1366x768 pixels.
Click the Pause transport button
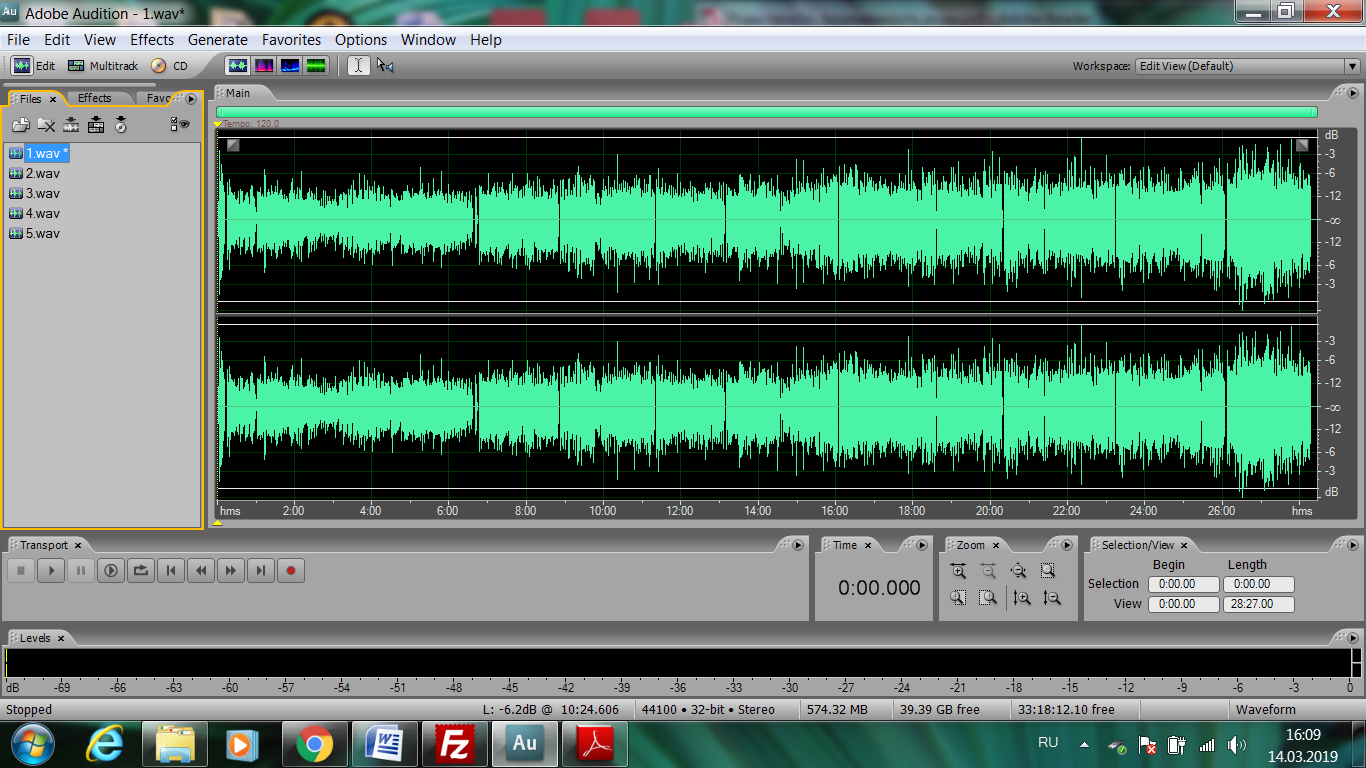tap(81, 571)
